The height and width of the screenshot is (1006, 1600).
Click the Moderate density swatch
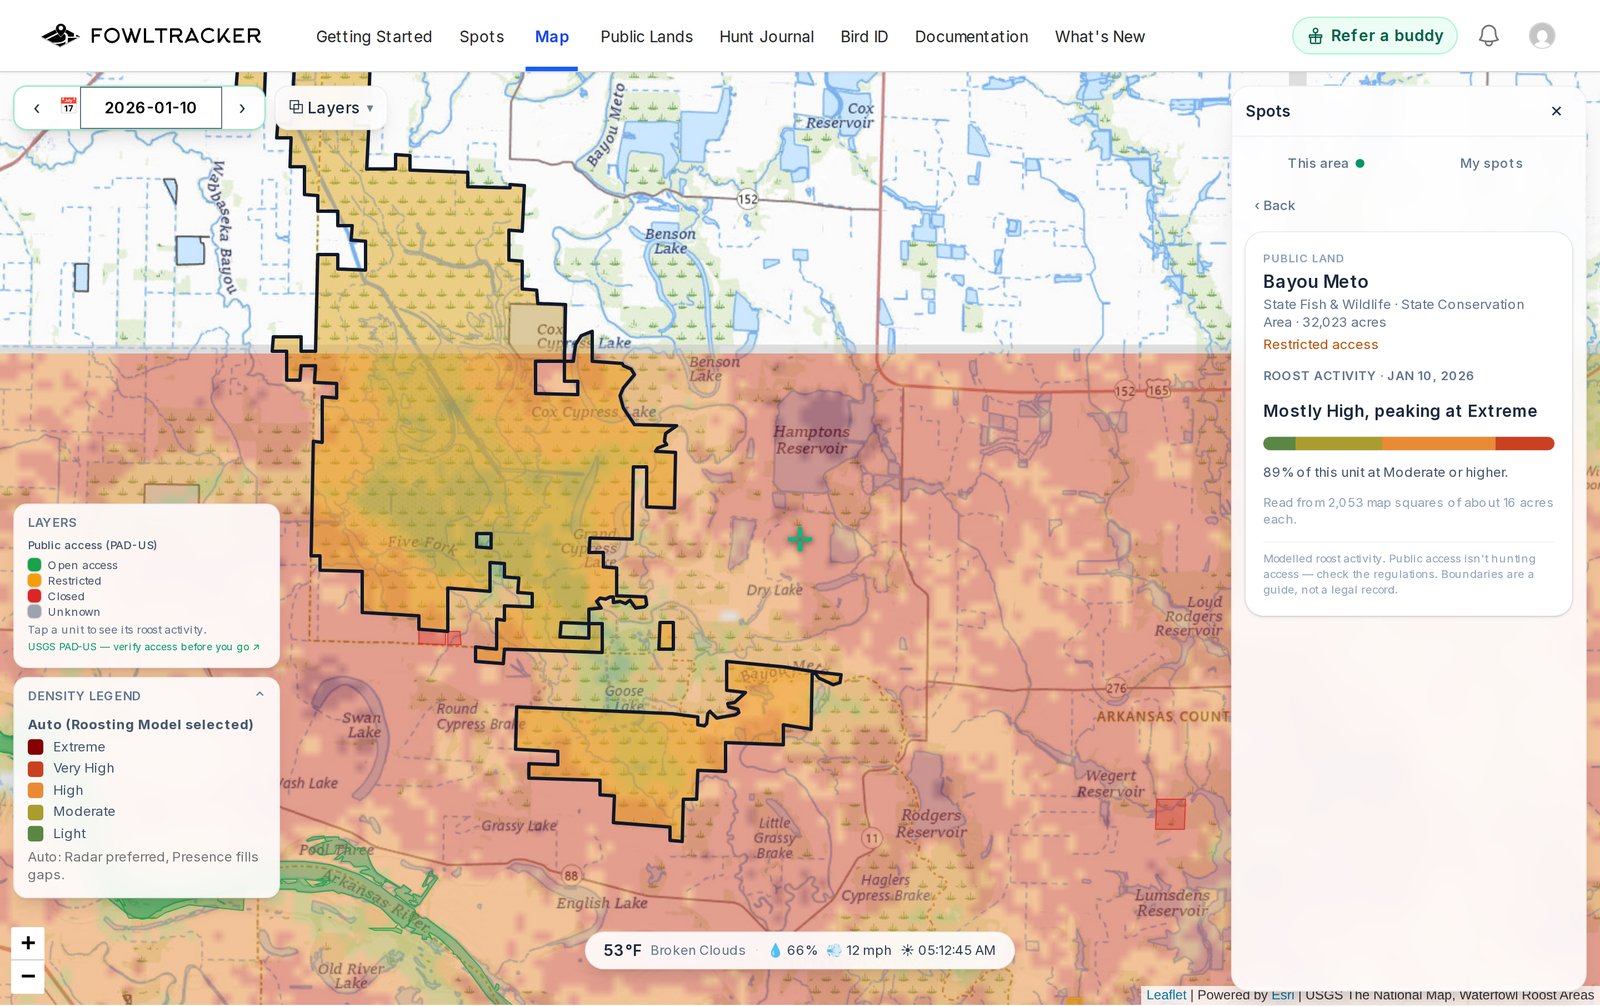pyautogui.click(x=36, y=812)
